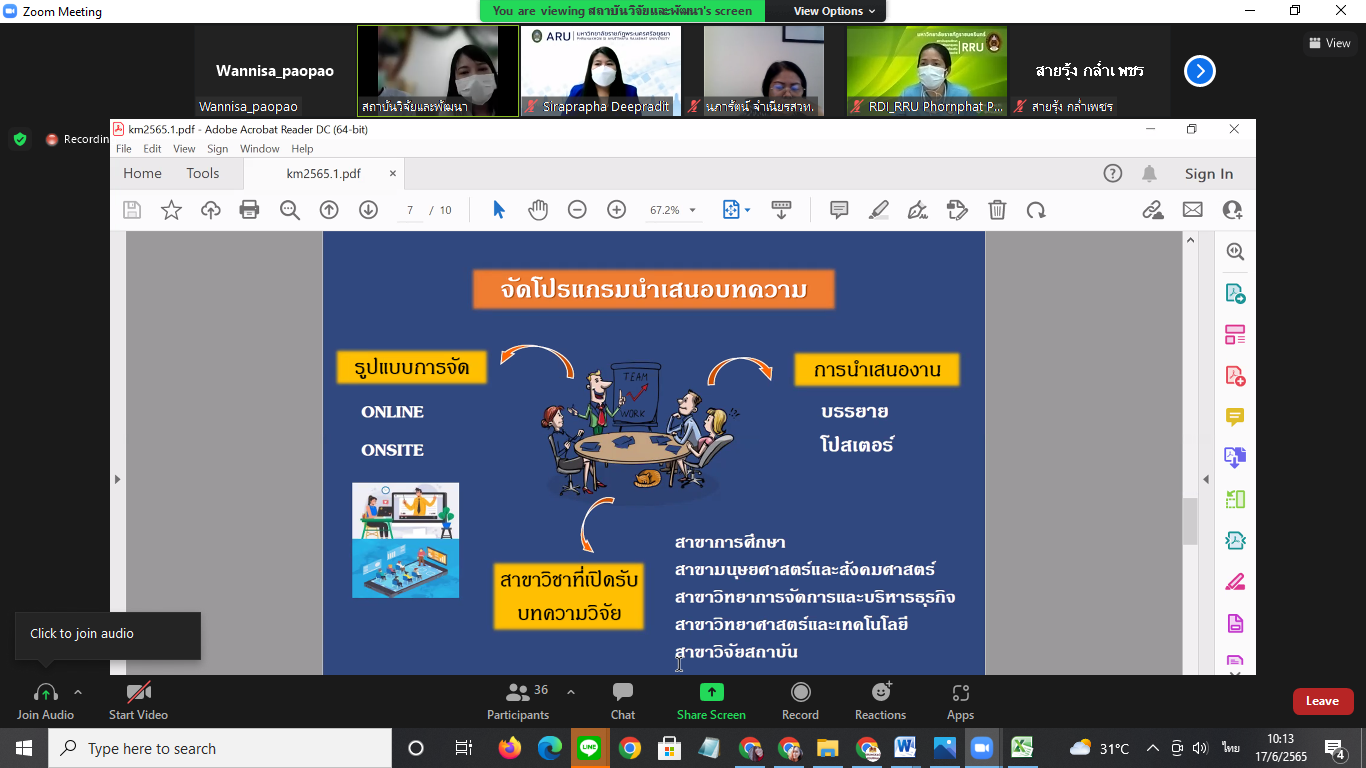The width and height of the screenshot is (1366, 768).
Task: Open the Sign menu in Acrobat
Action: click(218, 149)
